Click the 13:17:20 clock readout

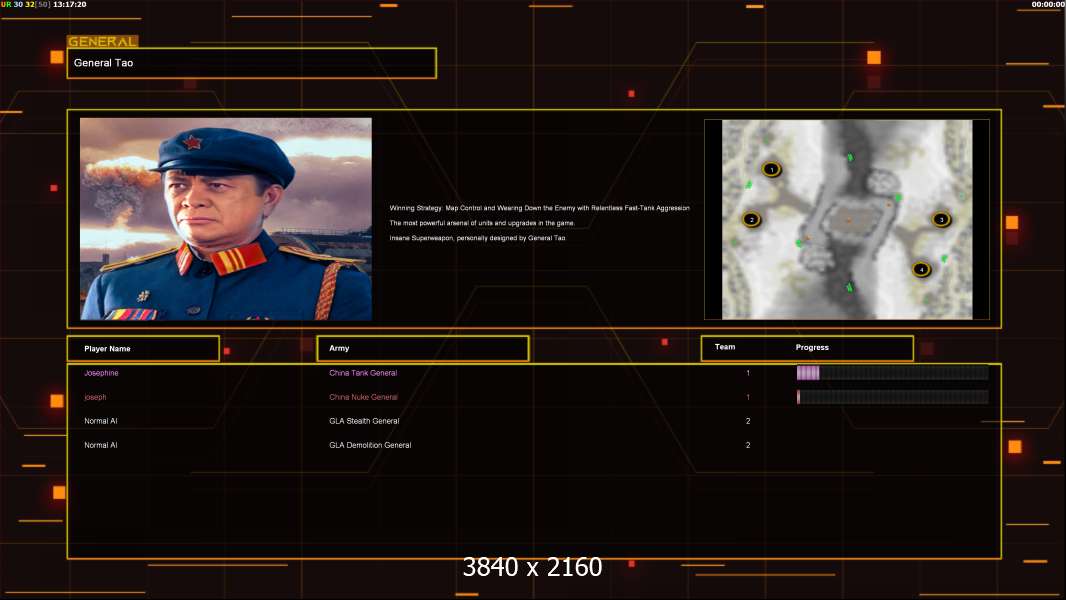click(x=70, y=5)
